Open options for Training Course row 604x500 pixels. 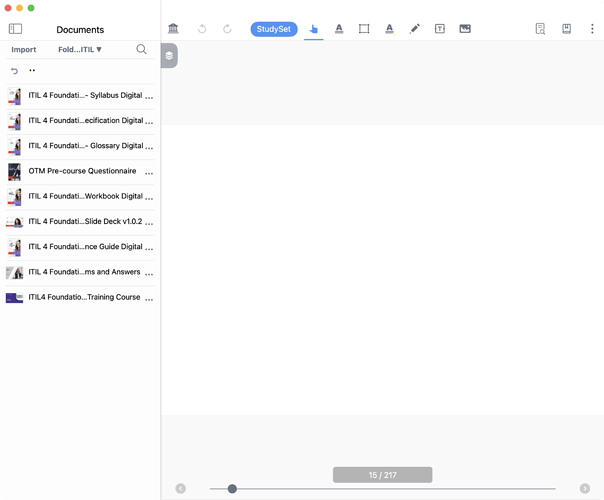click(149, 299)
